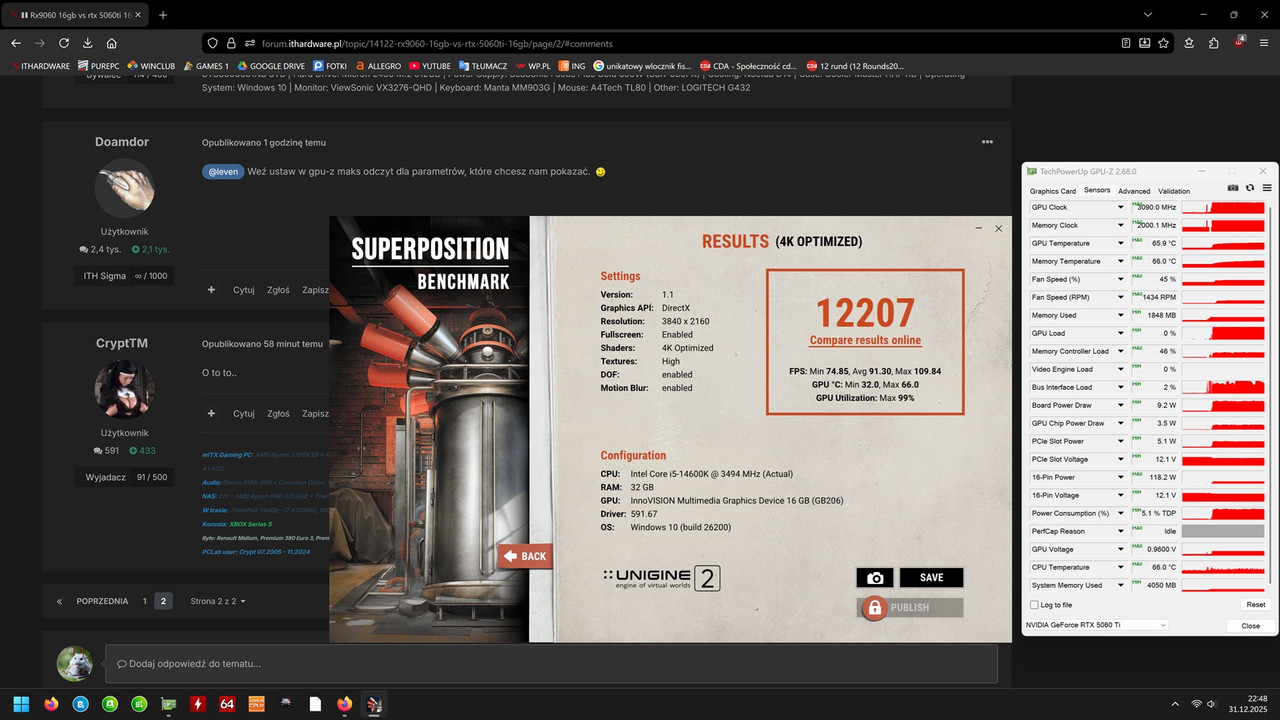
Task: Open the Fan Speed (%) sensor dropdown
Action: pos(1119,279)
